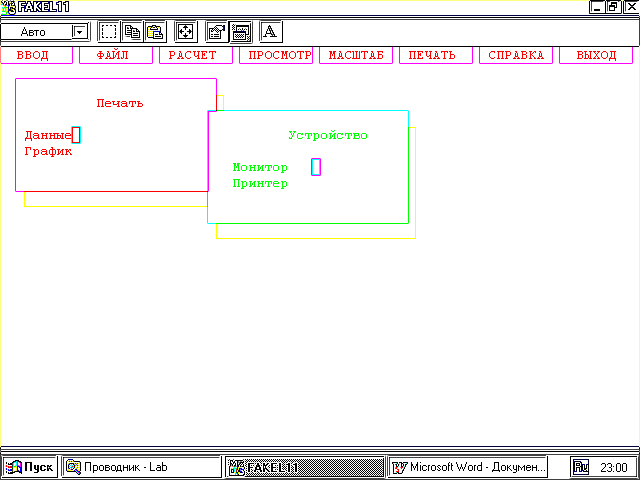Open the Properties toolbar icon
This screenshot has height=480, width=640.
[x=217, y=32]
